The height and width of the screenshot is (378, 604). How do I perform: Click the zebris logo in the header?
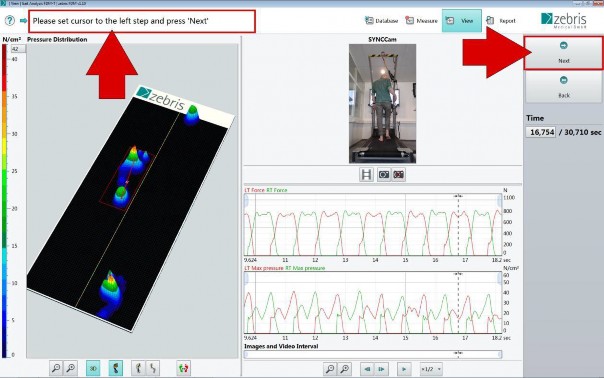pos(564,20)
